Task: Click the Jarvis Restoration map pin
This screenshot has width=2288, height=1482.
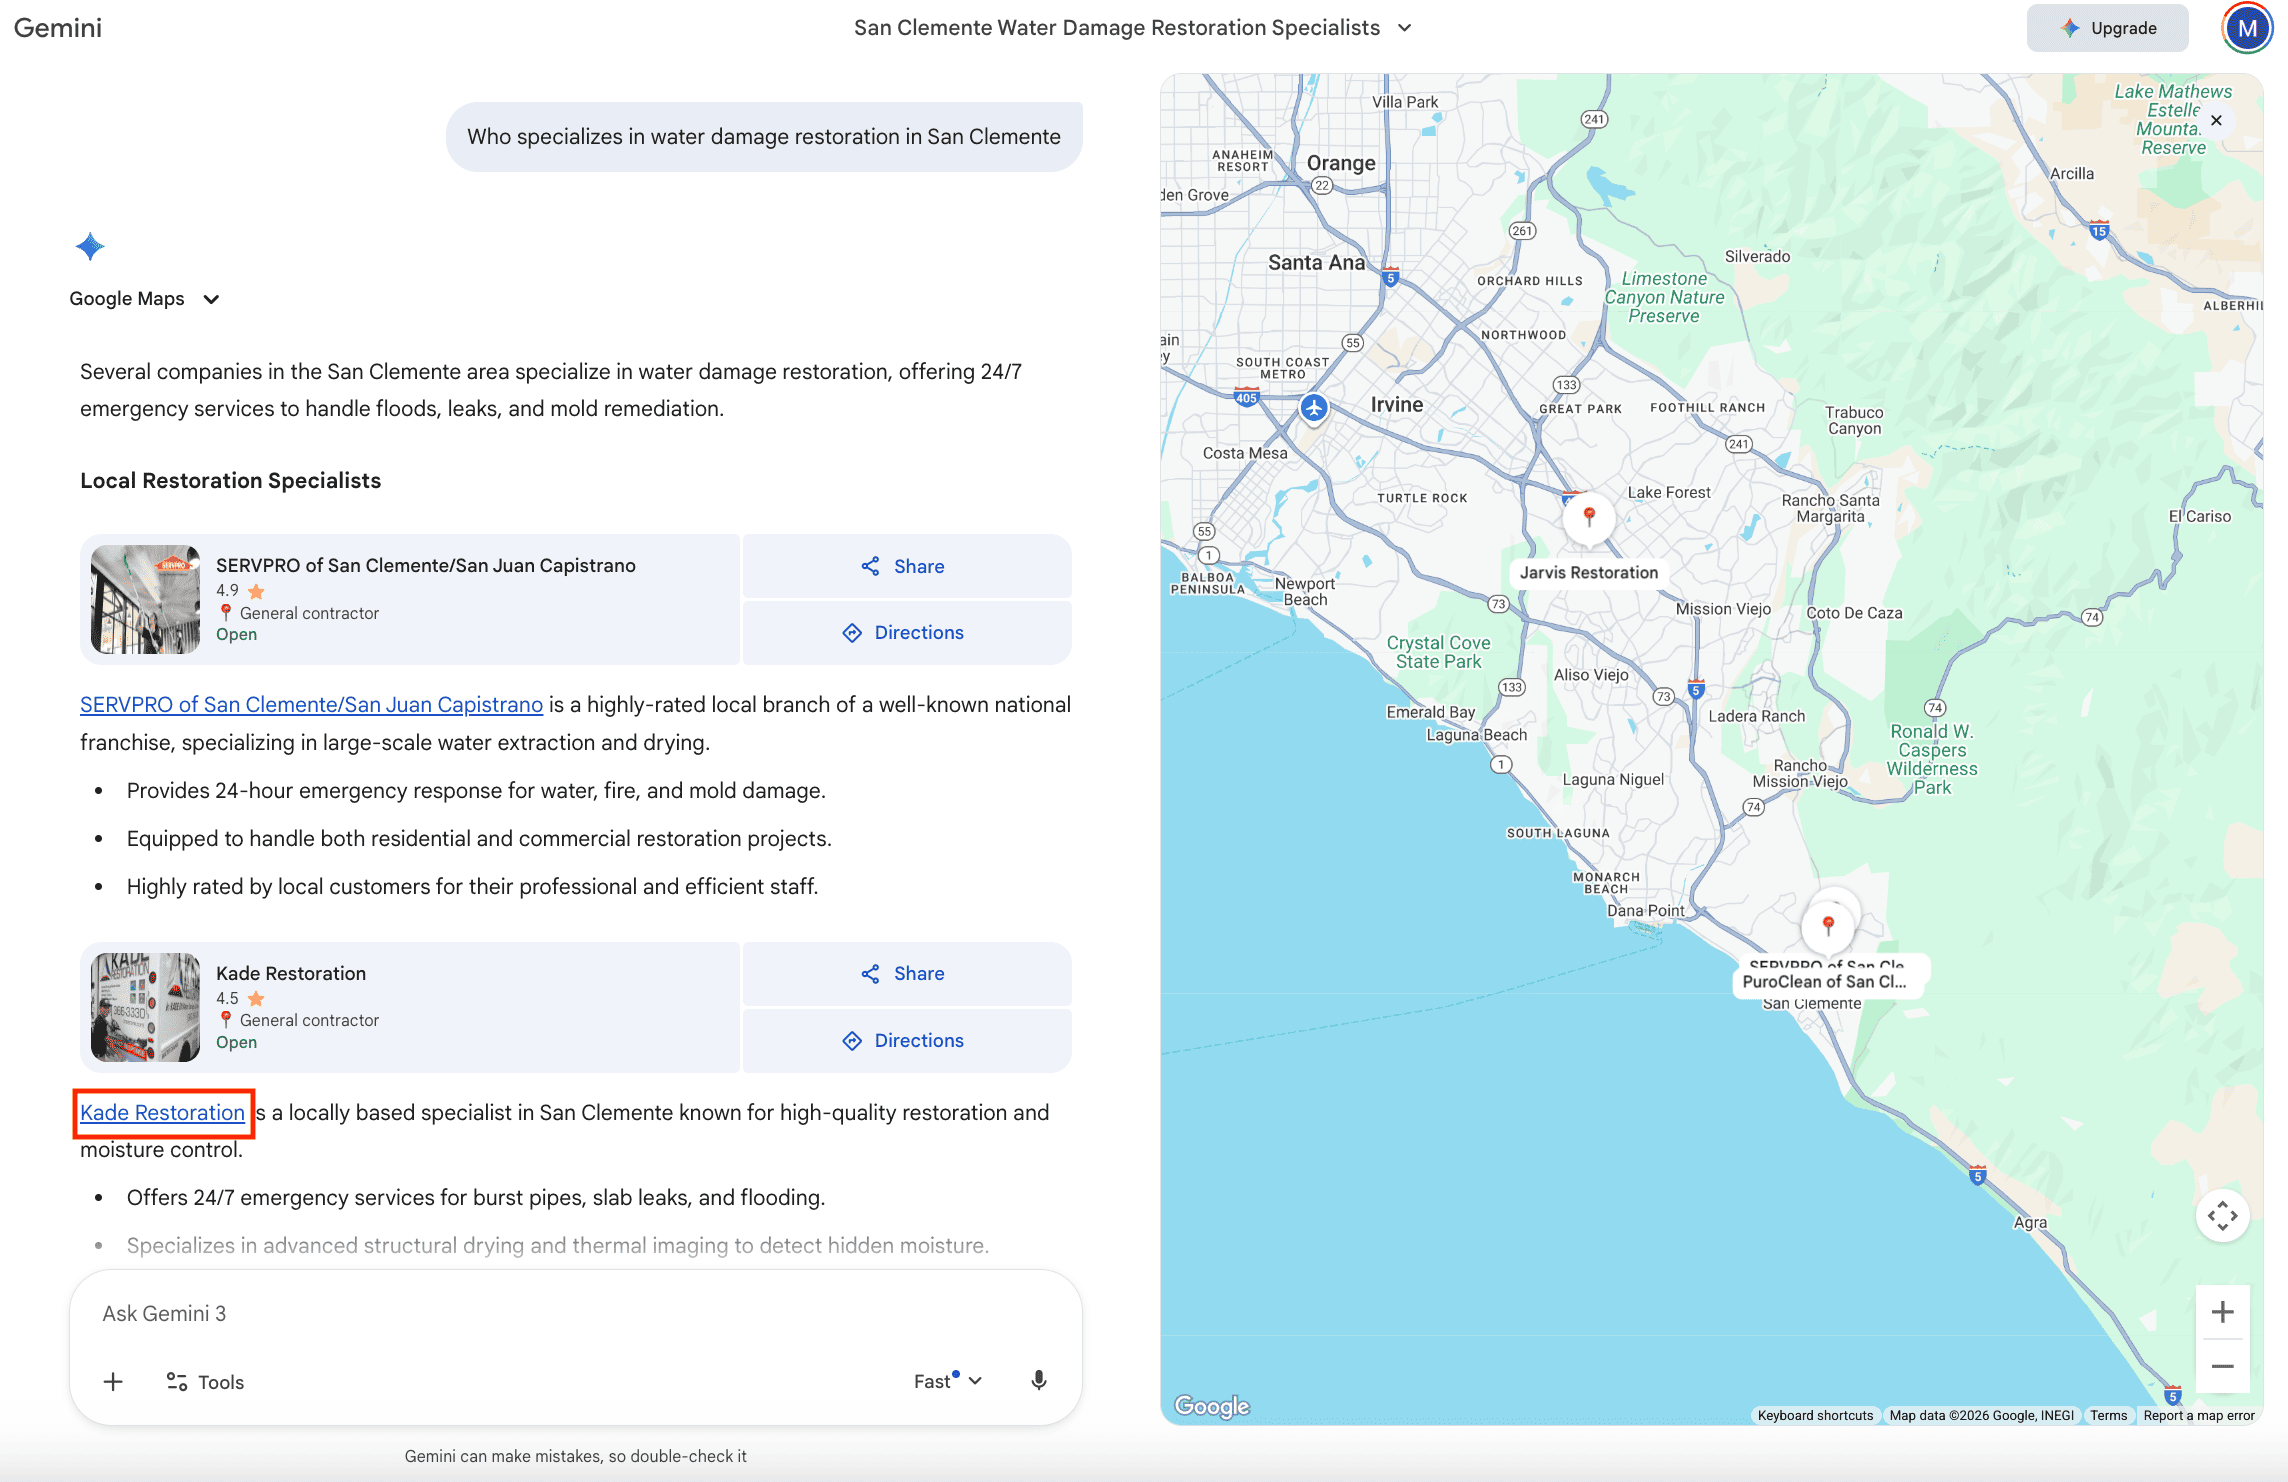Action: click(1588, 516)
